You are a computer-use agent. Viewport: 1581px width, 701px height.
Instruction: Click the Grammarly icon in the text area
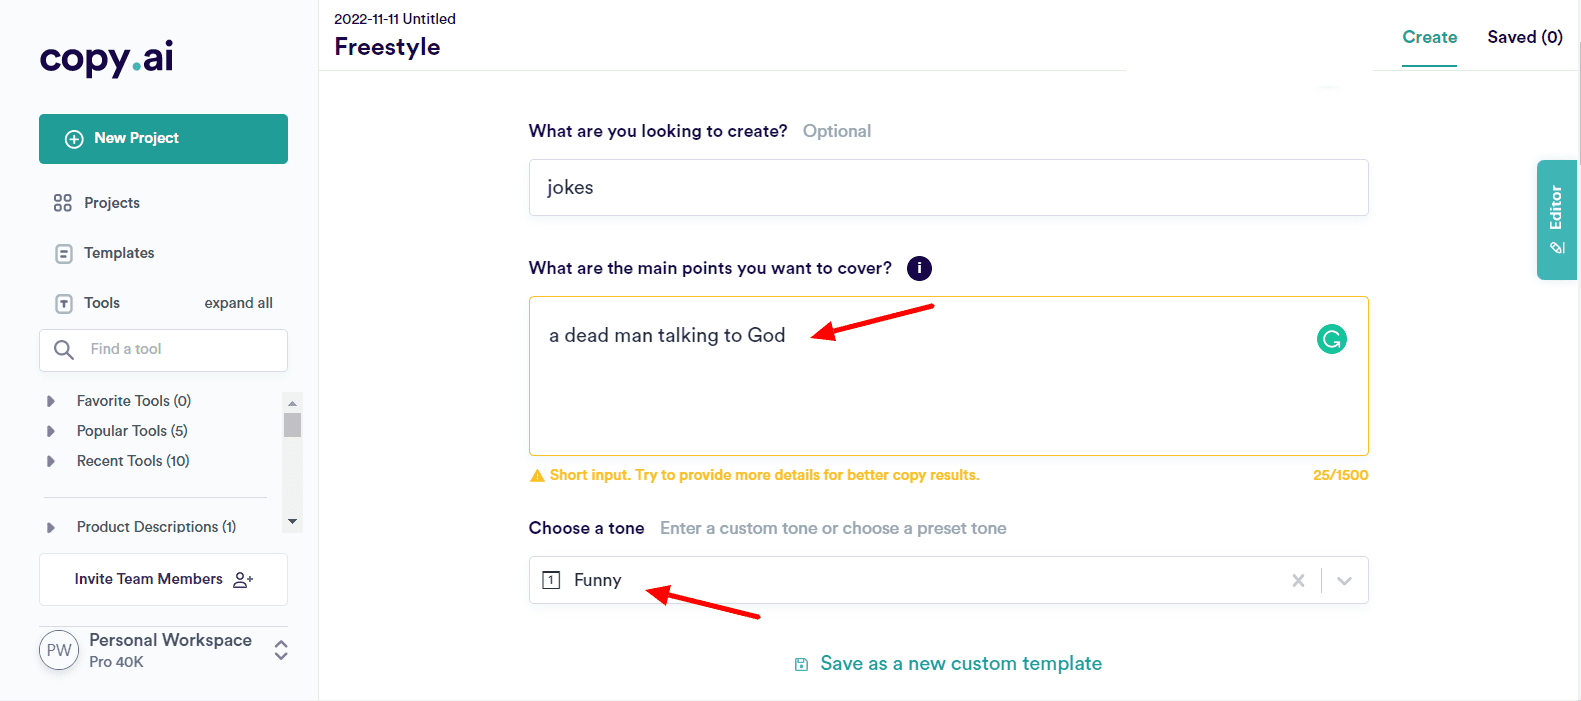[1331, 339]
